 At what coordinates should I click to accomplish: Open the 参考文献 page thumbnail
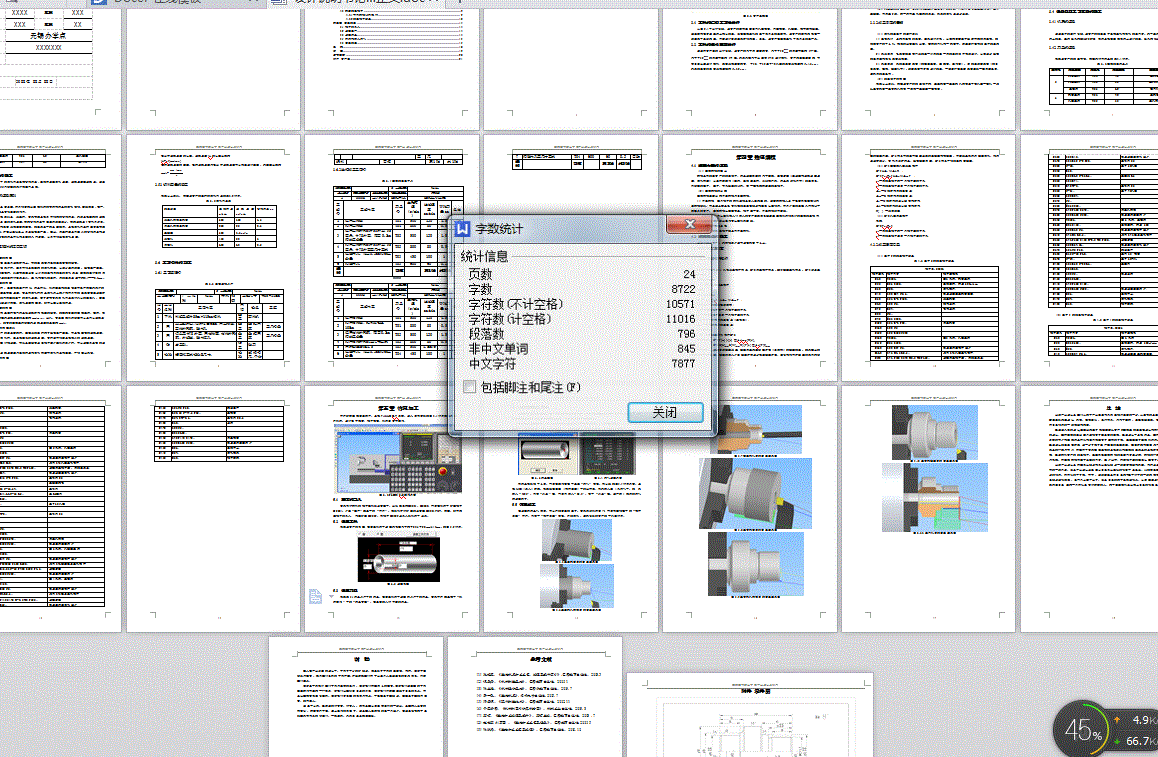coord(535,696)
